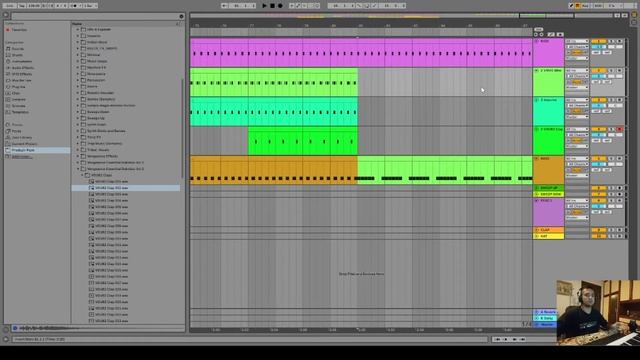Screen dimensions: 640x360
Task: Open the Clips browser category
Action: (x=16, y=93)
